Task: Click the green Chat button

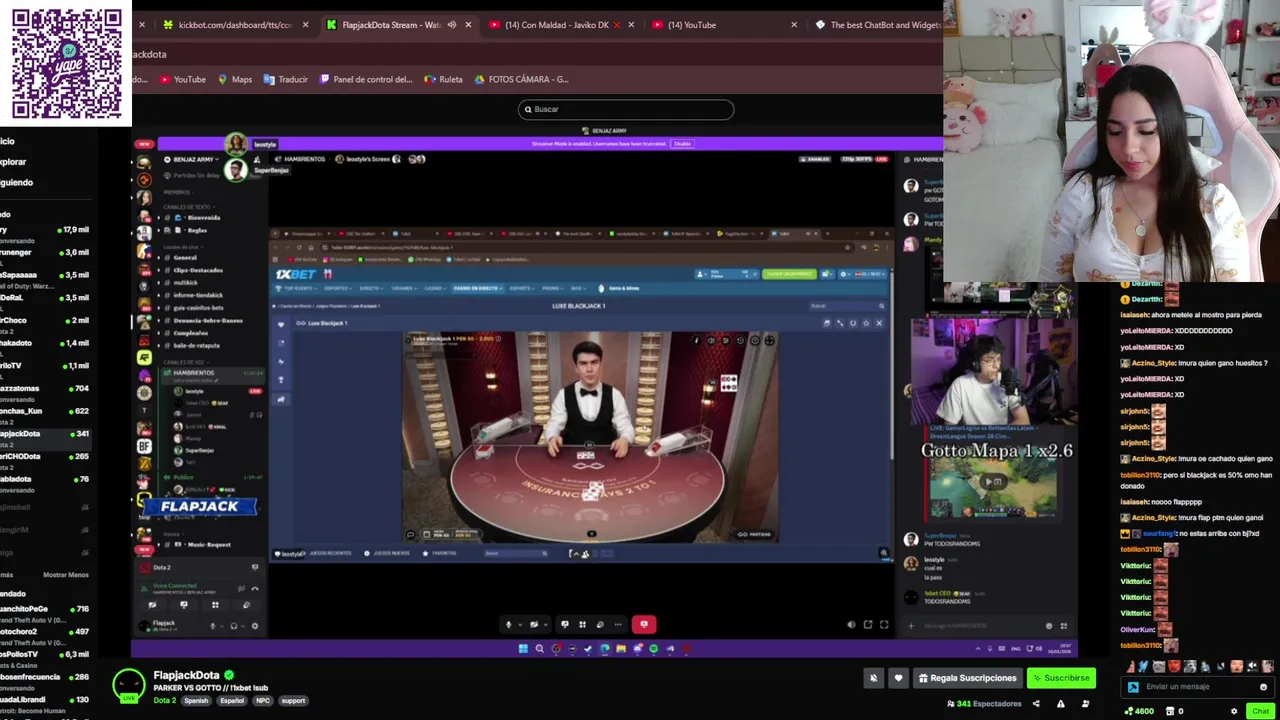Action: pyautogui.click(x=1260, y=711)
